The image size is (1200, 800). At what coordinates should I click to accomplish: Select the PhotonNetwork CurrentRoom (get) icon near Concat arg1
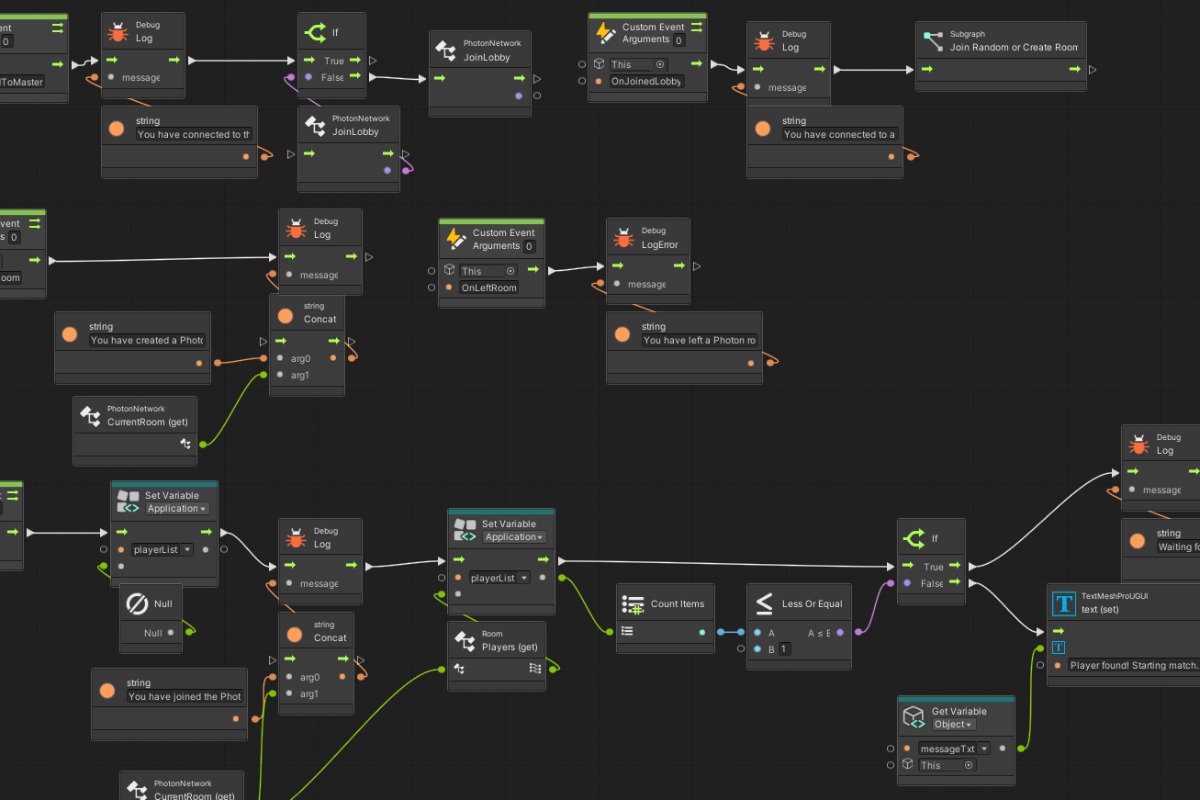coord(90,415)
